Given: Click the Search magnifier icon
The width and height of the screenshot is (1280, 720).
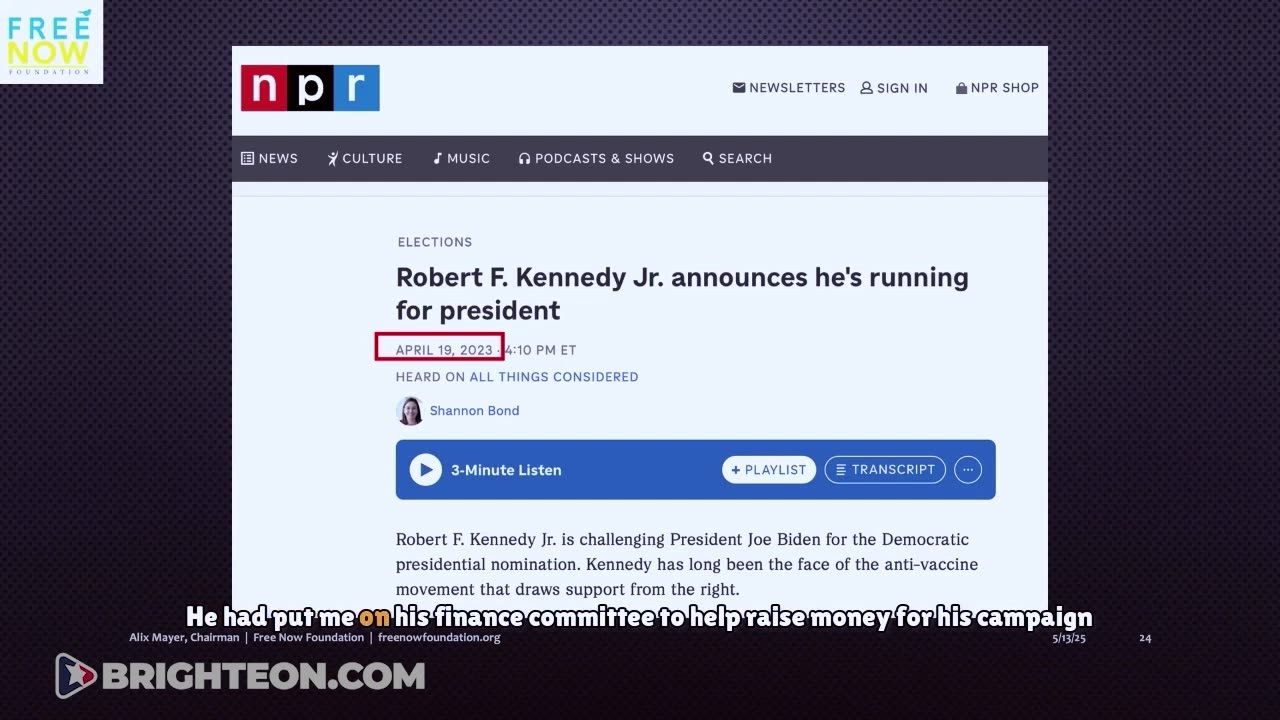Looking at the screenshot, I should 708,158.
